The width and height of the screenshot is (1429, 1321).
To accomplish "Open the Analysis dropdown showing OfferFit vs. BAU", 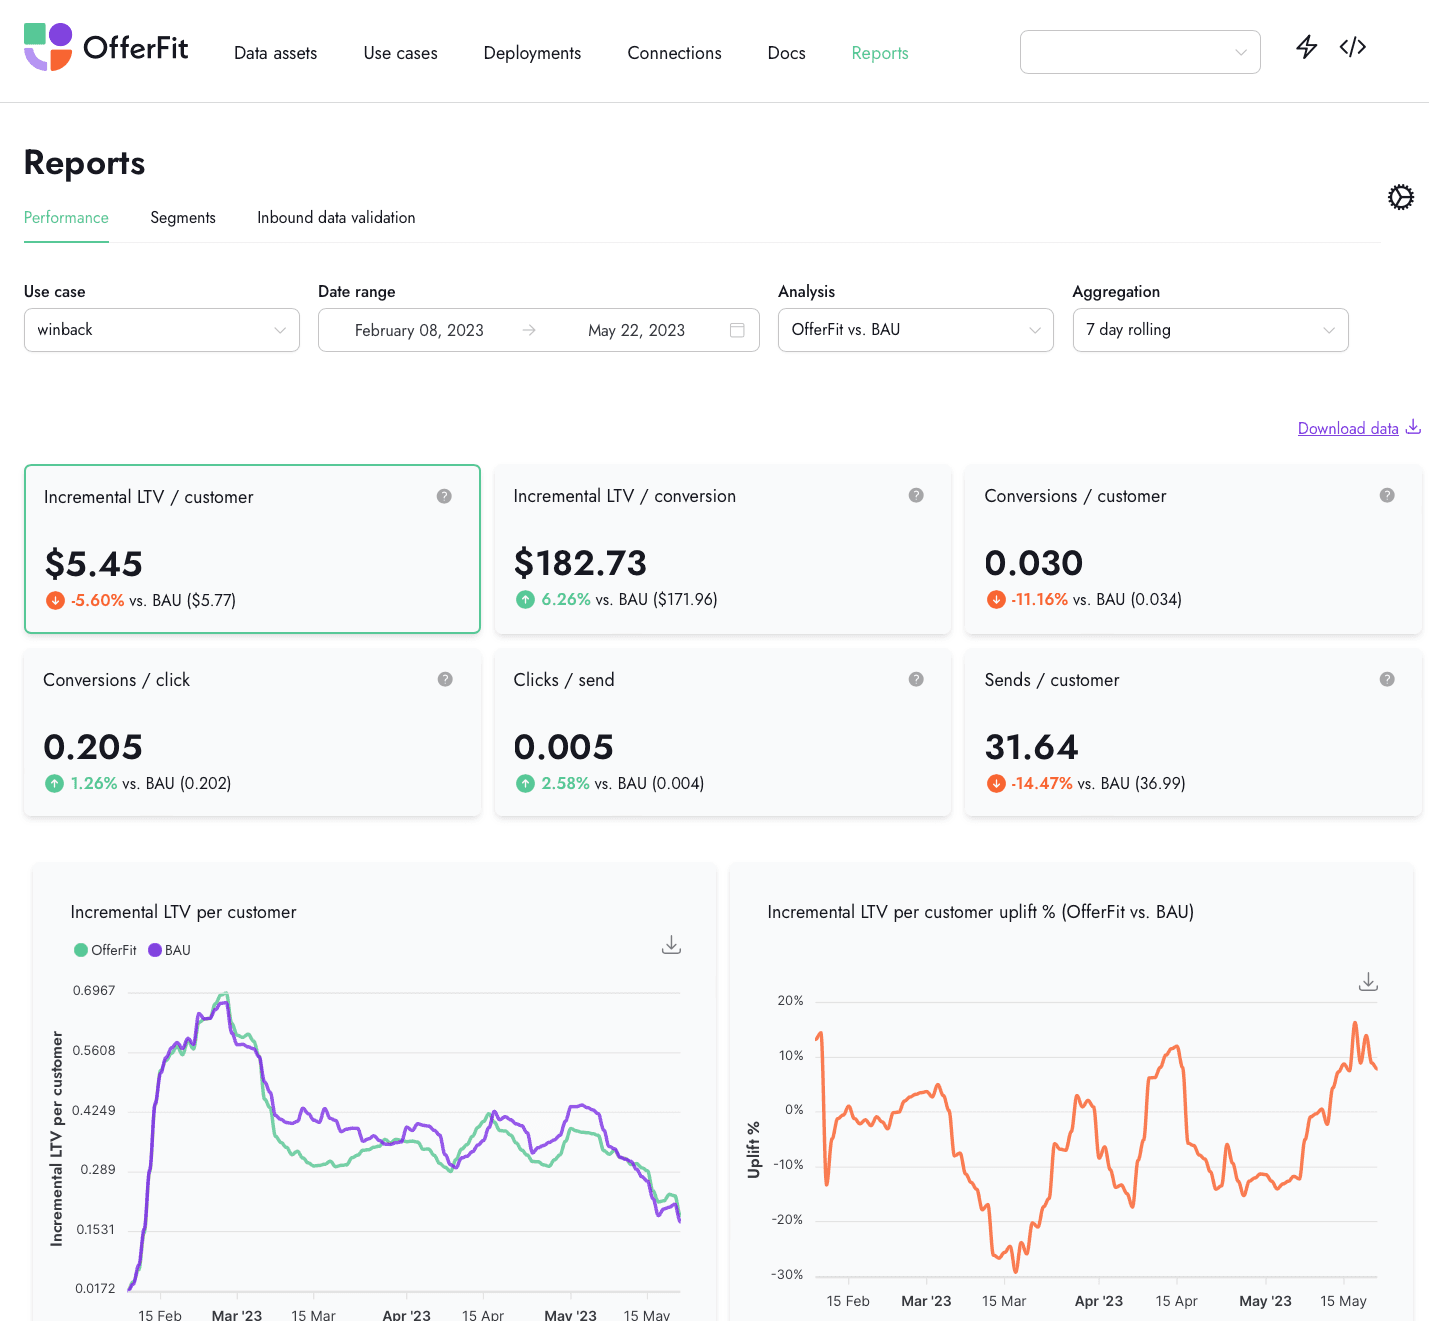I will [x=915, y=330].
